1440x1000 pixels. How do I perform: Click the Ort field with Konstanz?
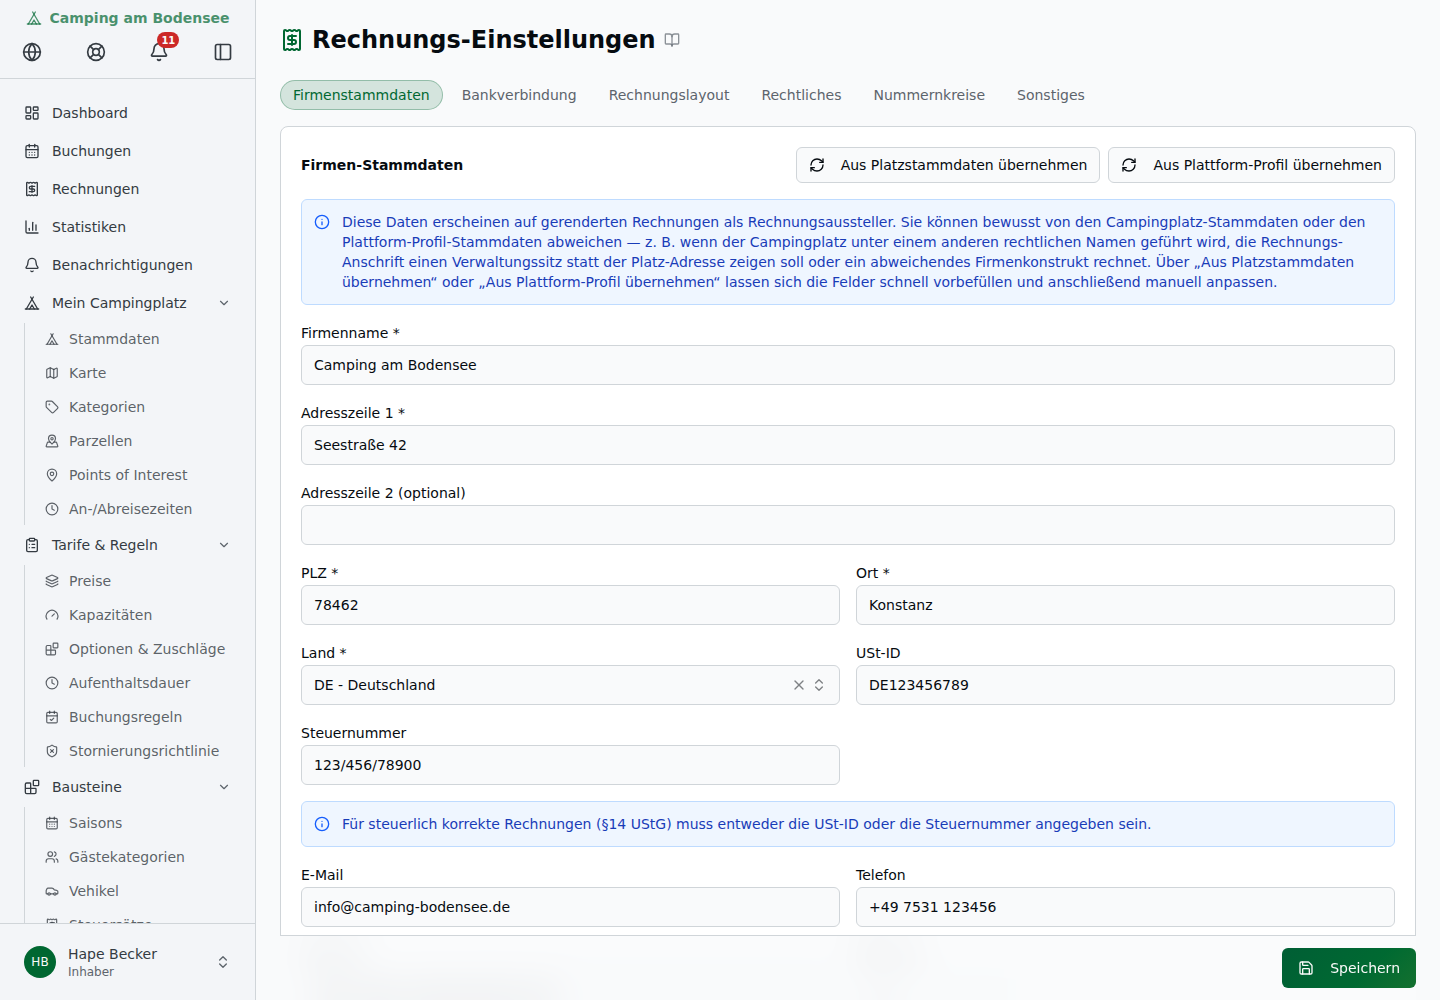click(1125, 605)
